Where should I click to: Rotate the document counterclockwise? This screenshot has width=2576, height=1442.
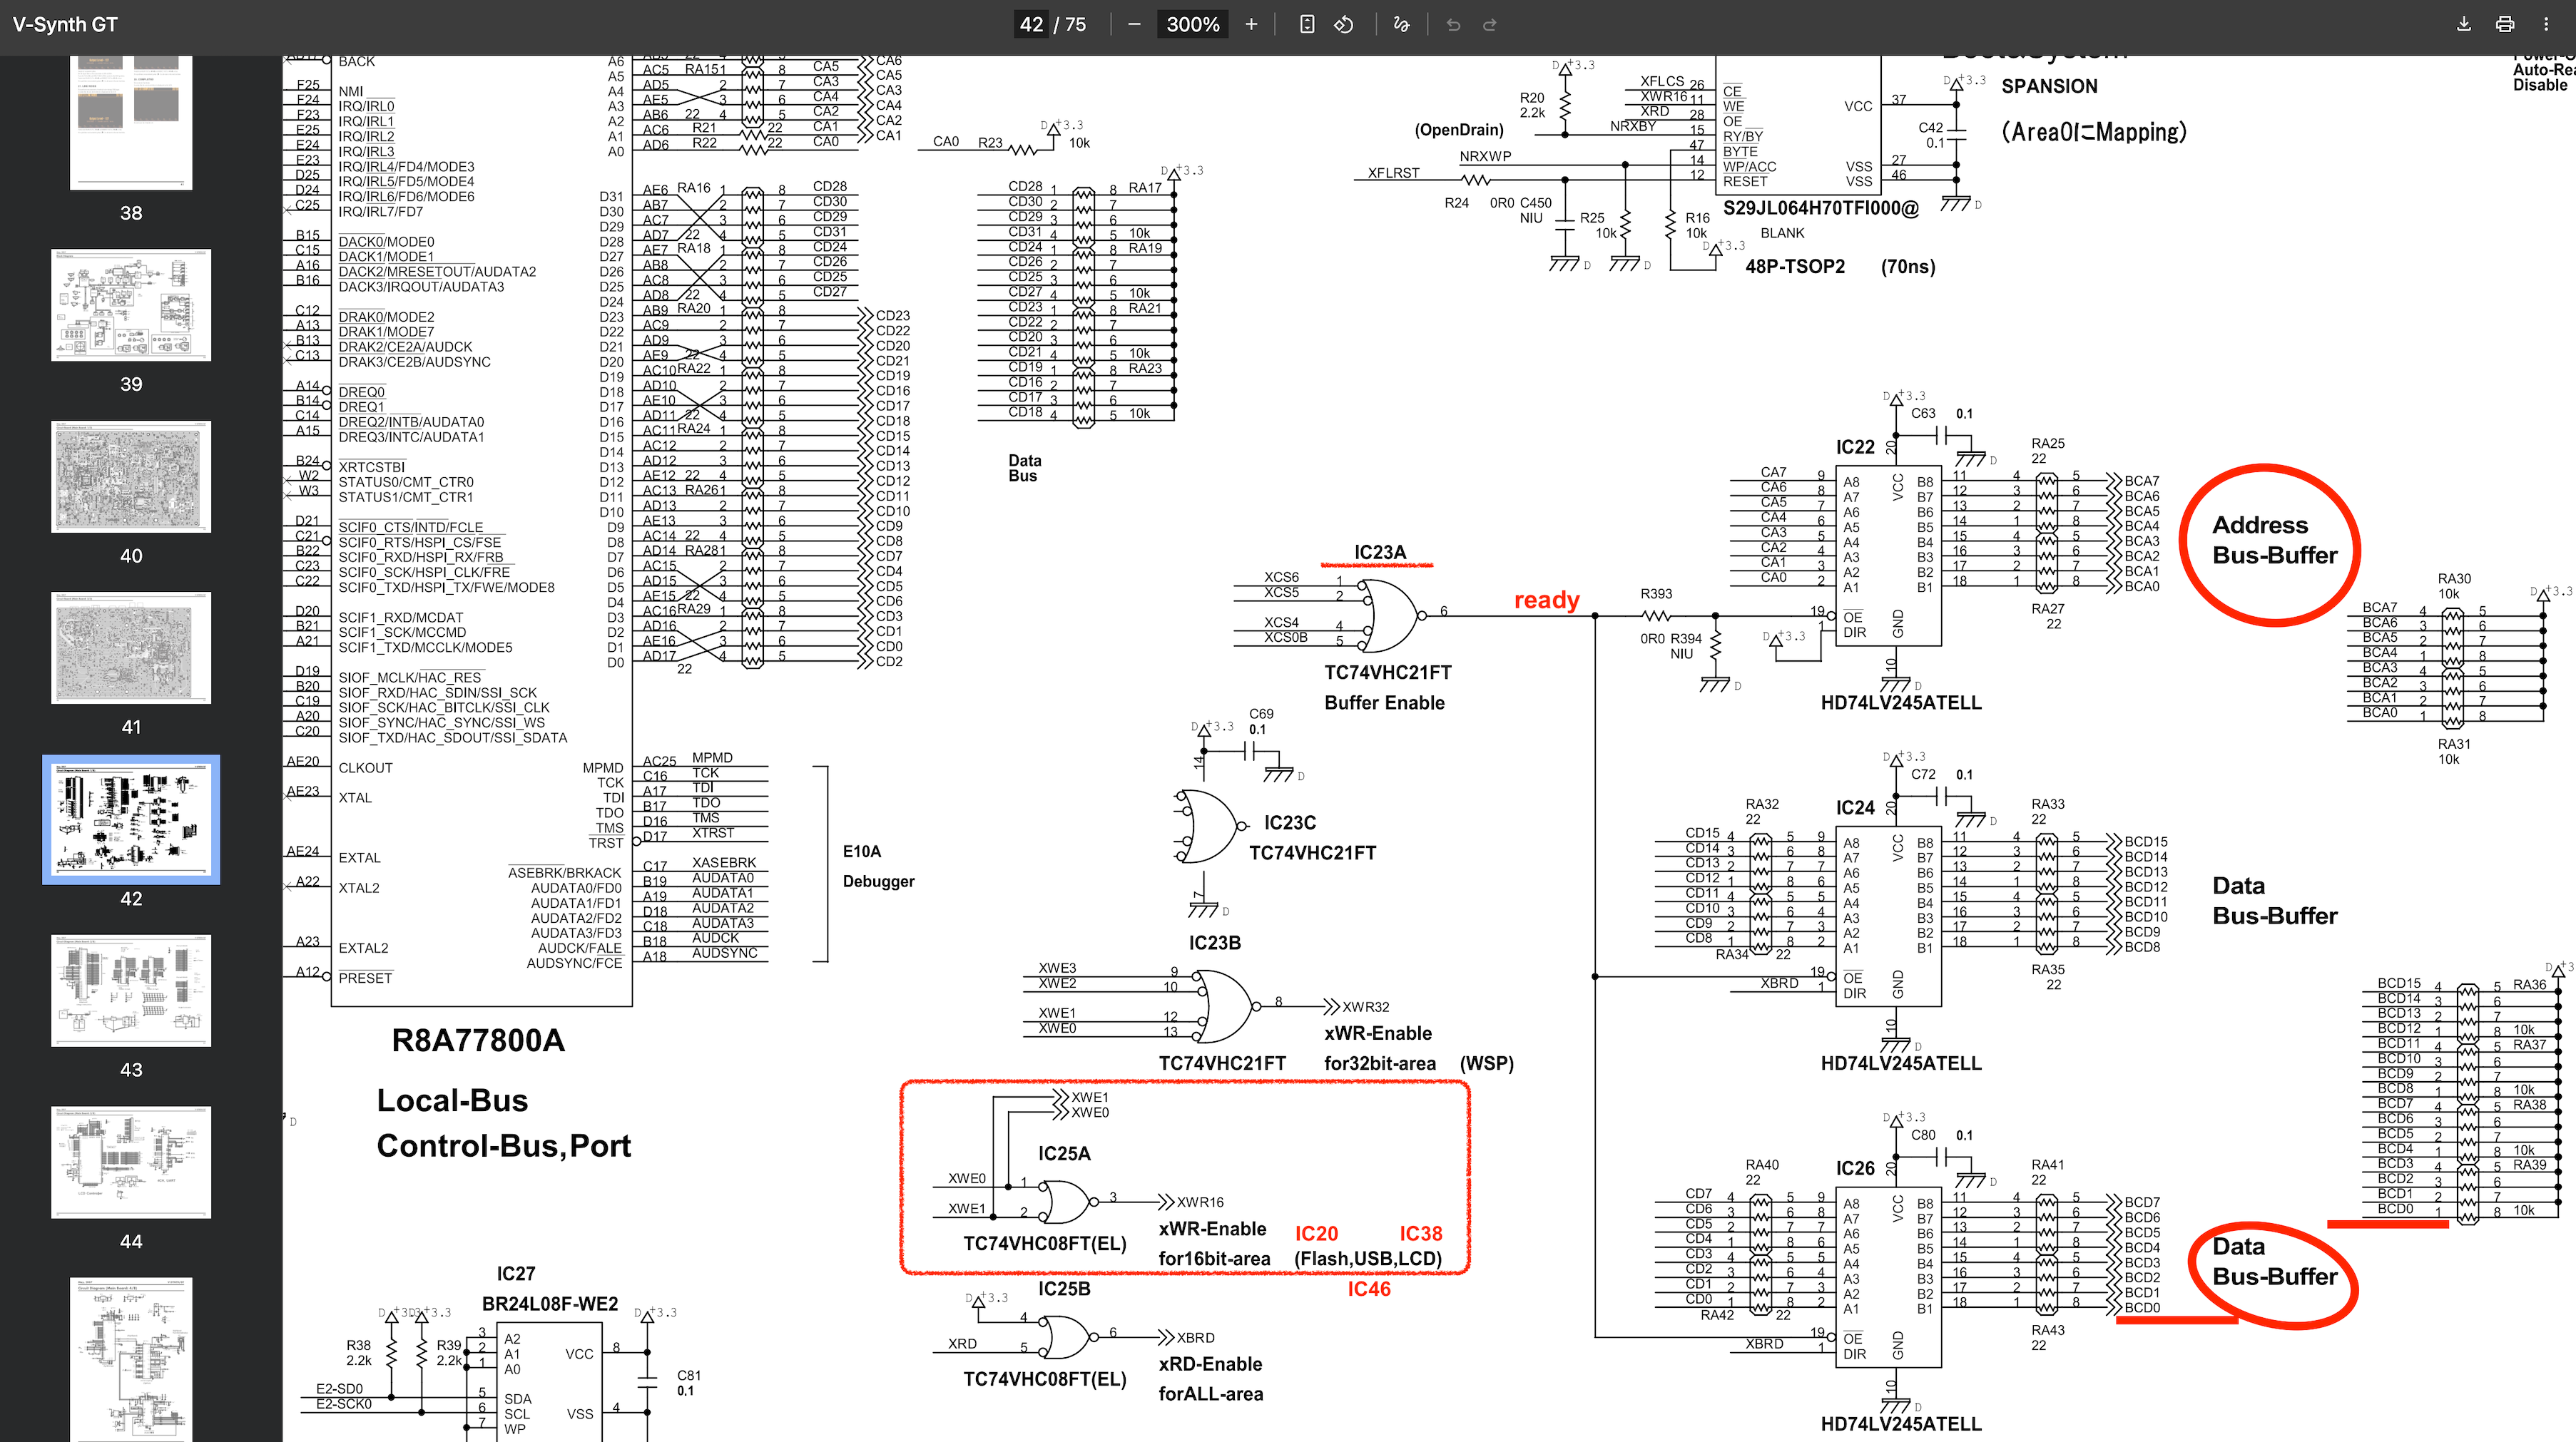point(1344,24)
